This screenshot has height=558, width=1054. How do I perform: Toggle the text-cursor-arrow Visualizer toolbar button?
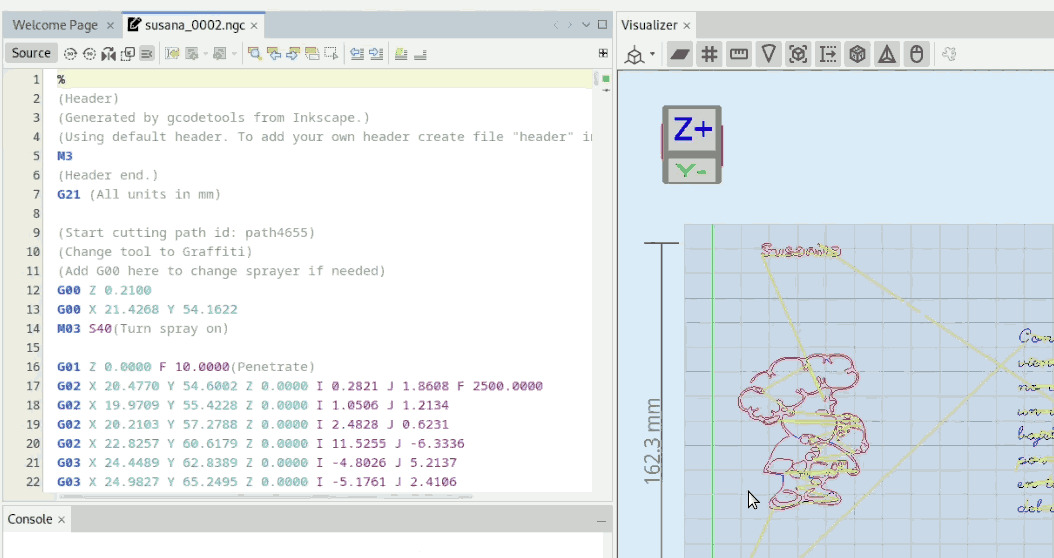[x=827, y=54]
